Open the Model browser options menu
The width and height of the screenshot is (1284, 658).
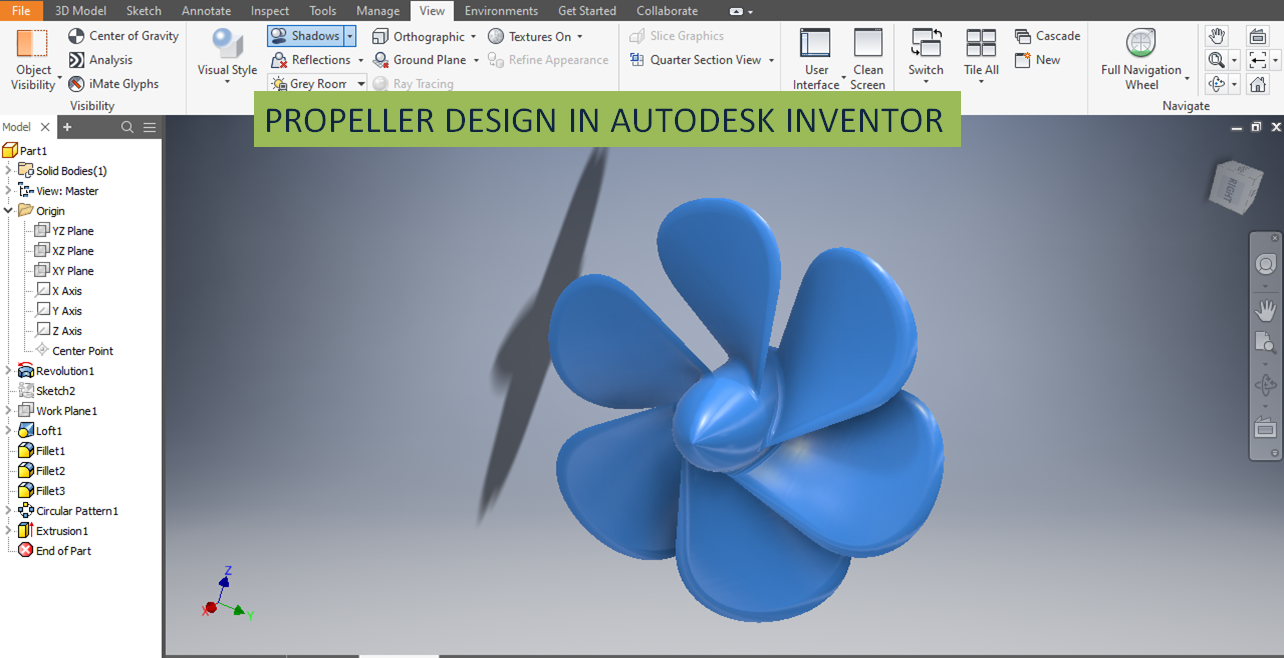149,127
